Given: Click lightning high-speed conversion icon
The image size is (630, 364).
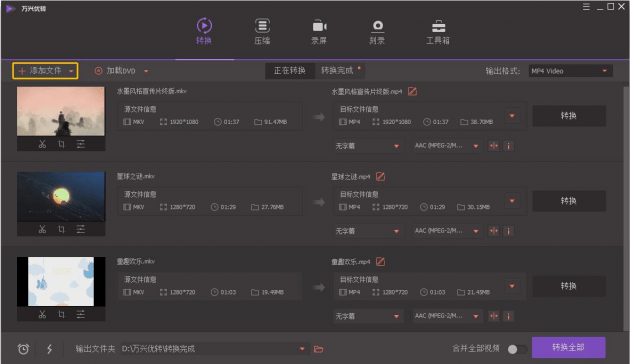Looking at the screenshot, I should pos(49,349).
